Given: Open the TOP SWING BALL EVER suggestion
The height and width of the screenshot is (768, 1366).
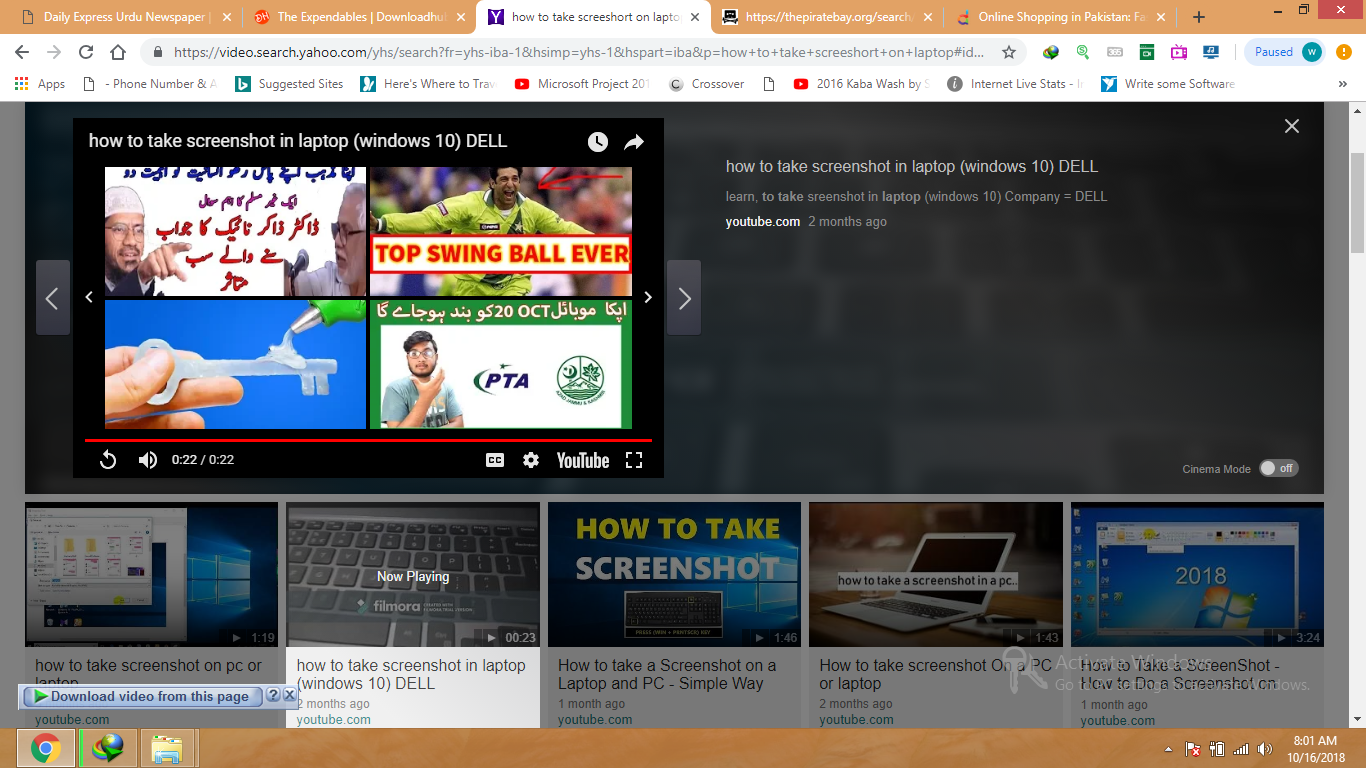Looking at the screenshot, I should [x=501, y=231].
